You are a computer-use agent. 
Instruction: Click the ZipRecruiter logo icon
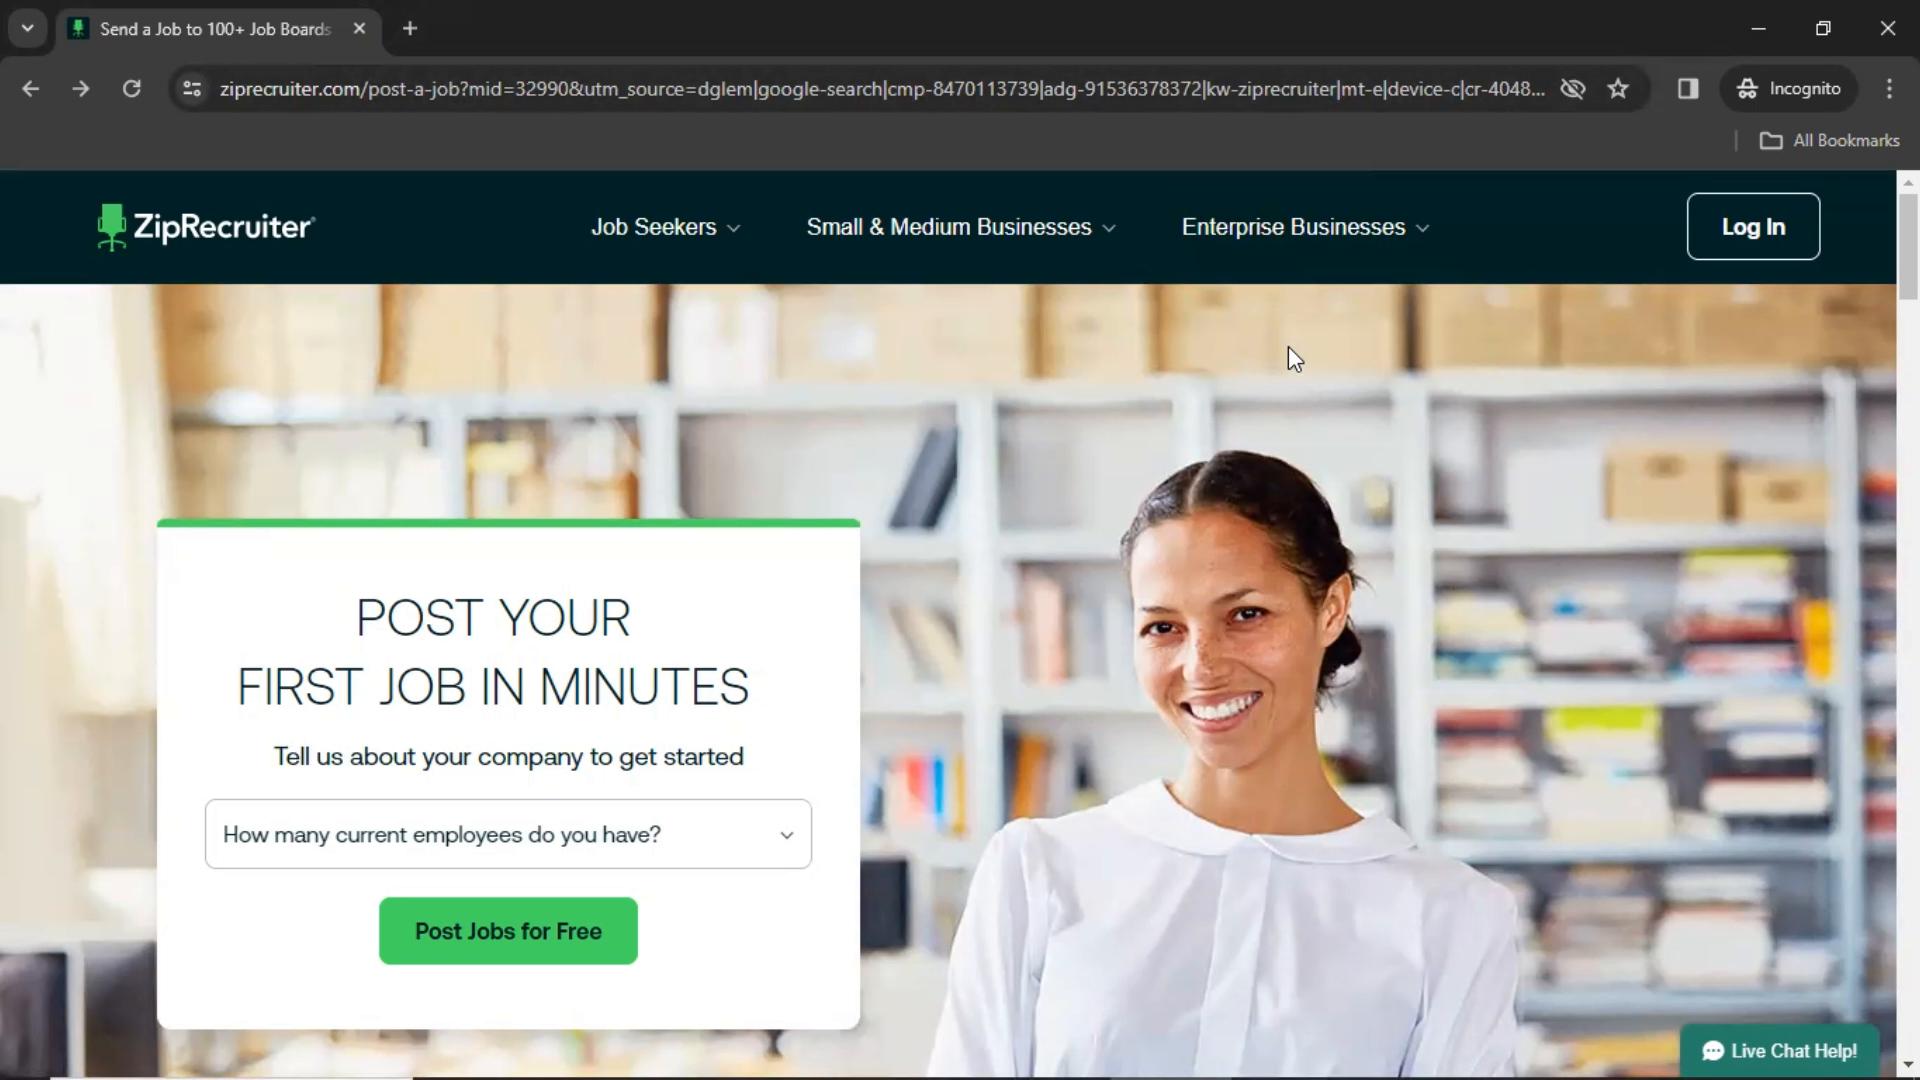tap(112, 225)
